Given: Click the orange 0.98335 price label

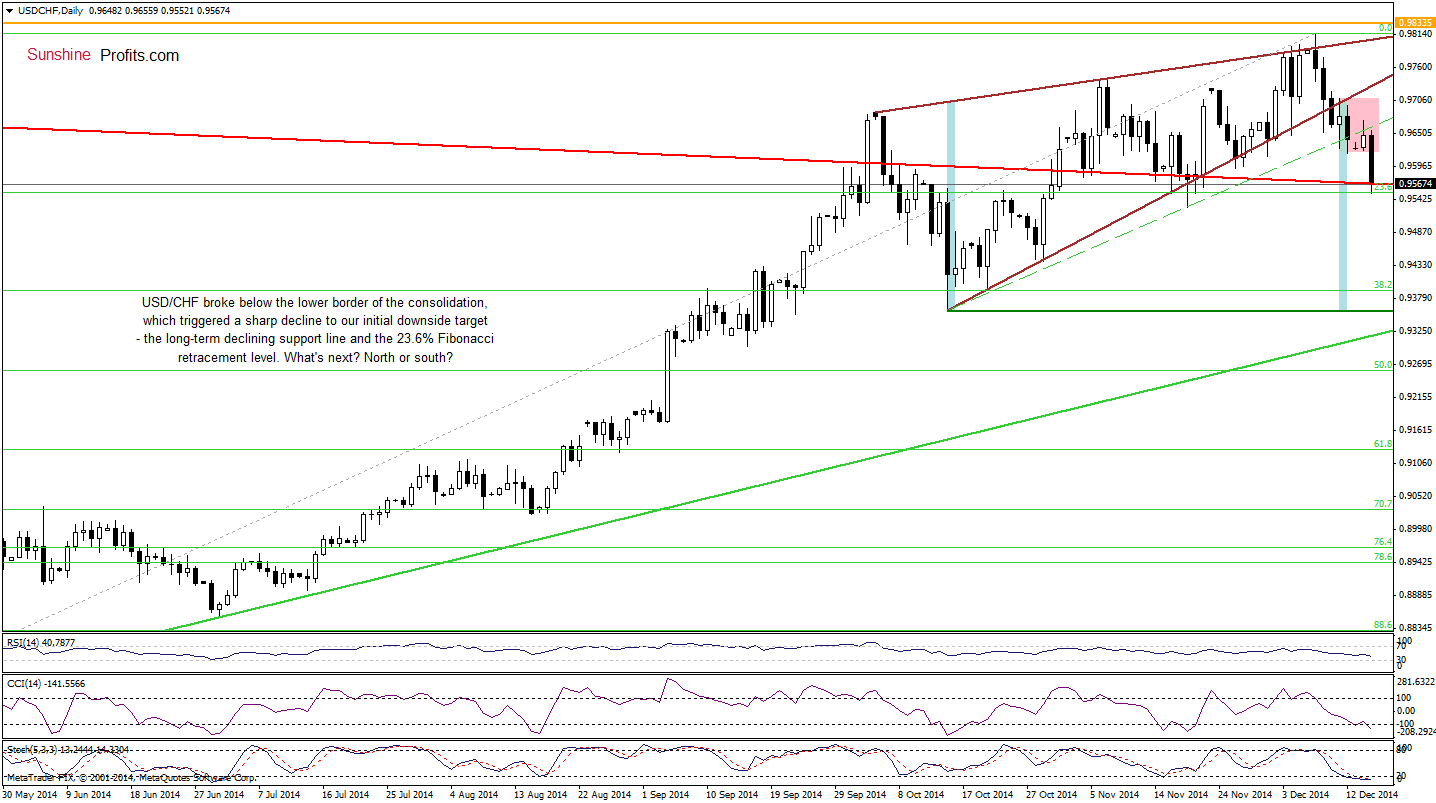Looking at the screenshot, I should coord(1415,22).
